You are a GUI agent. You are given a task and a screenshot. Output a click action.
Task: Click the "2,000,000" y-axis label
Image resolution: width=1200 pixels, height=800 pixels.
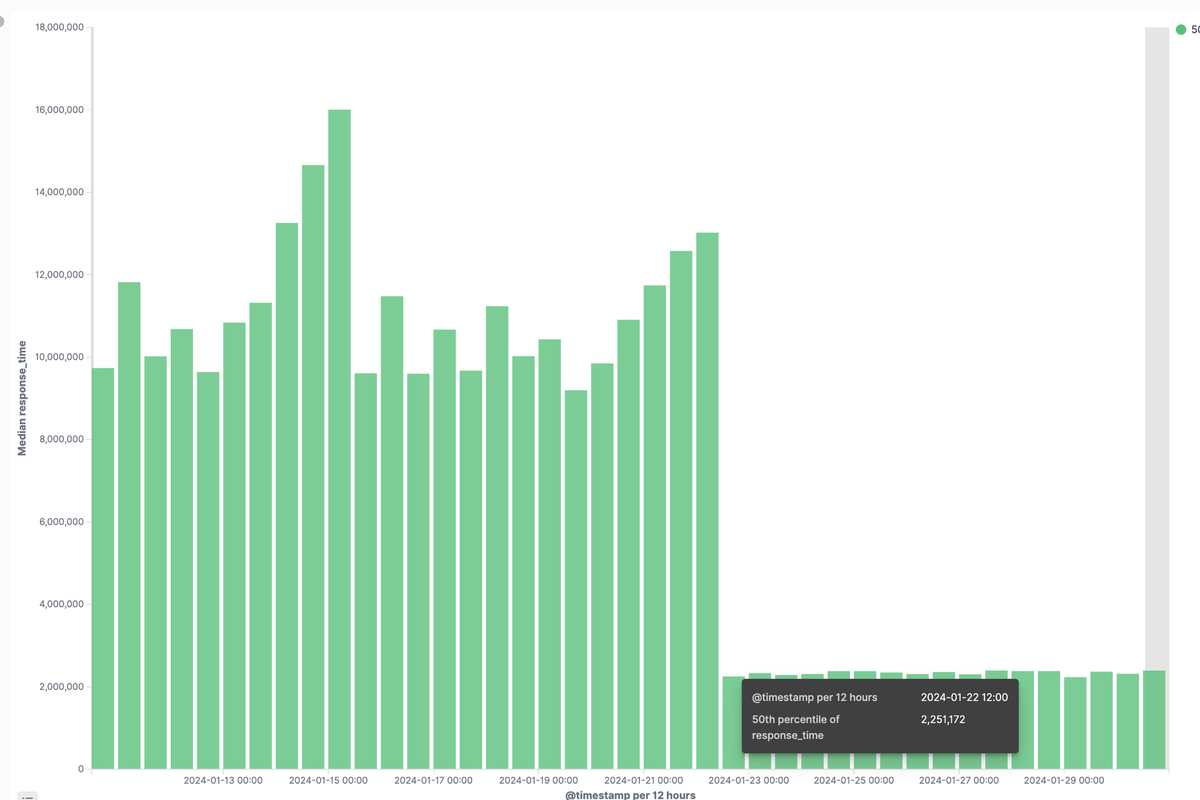point(62,687)
